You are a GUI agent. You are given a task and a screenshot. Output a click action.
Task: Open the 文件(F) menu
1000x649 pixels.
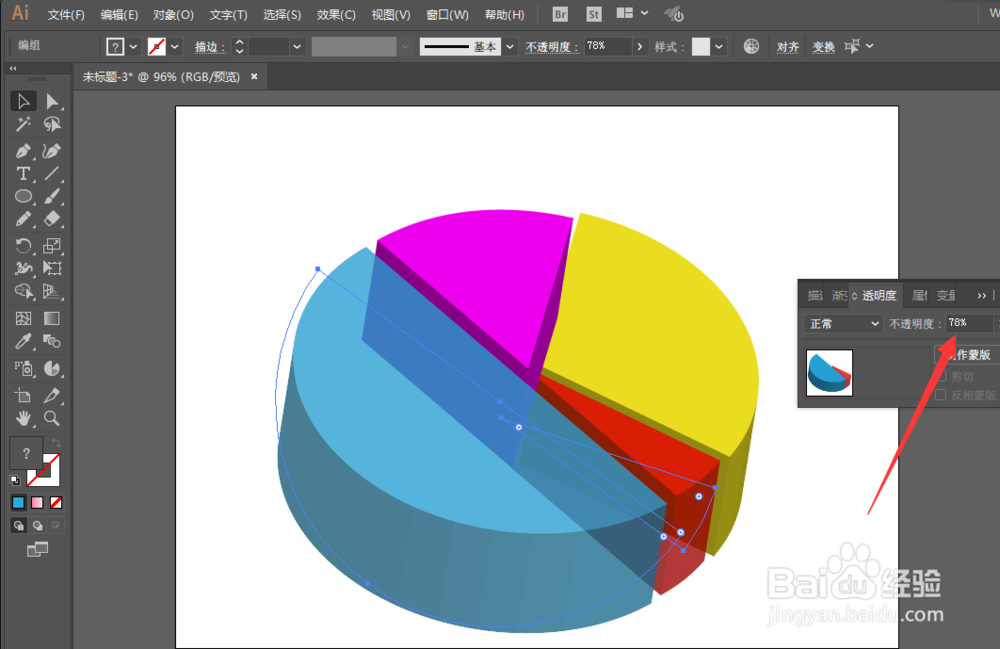point(66,15)
